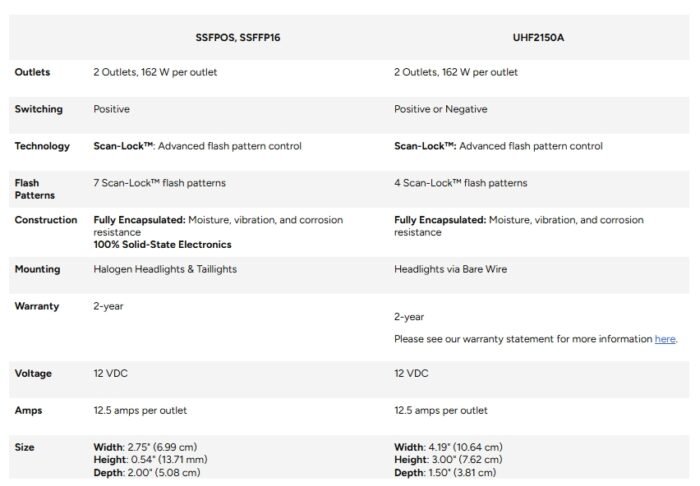This screenshot has height=486, width=700.
Task: Click '7 Scan-Lock™ flash patterns' text
Action: [160, 183]
